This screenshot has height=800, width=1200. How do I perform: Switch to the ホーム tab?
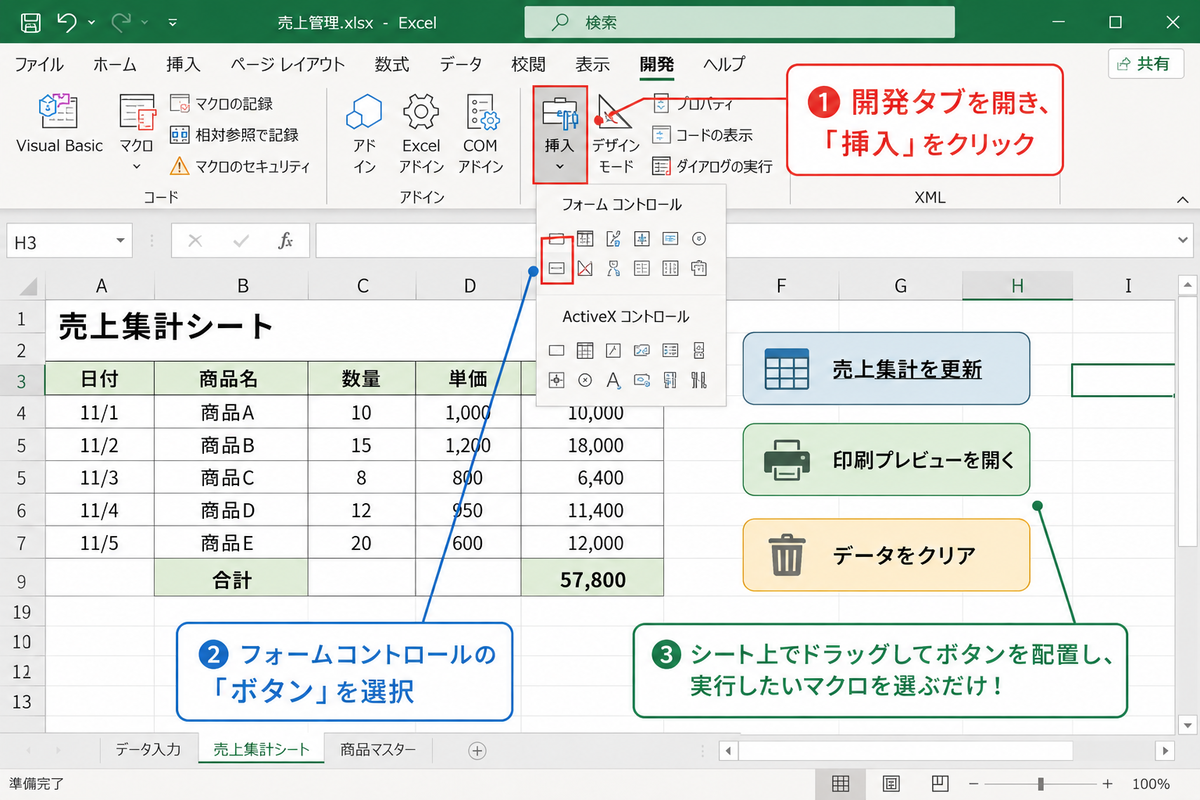tap(115, 64)
